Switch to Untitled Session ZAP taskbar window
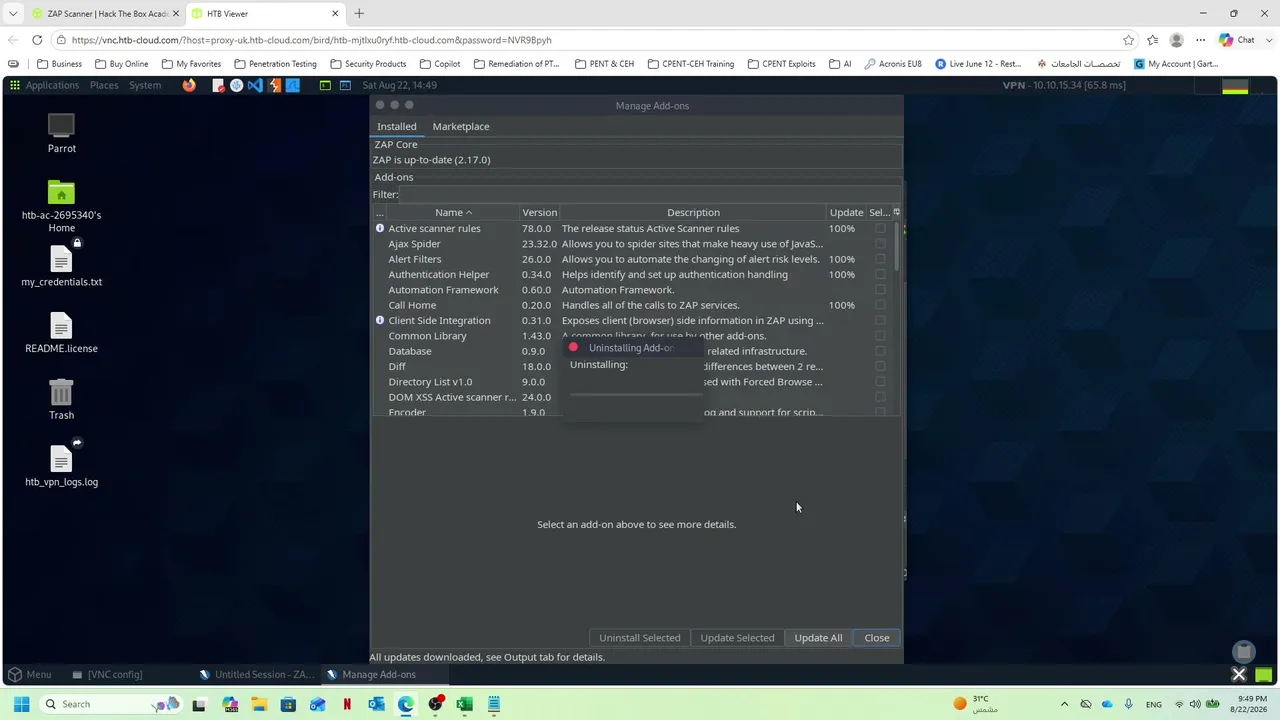 pos(257,675)
